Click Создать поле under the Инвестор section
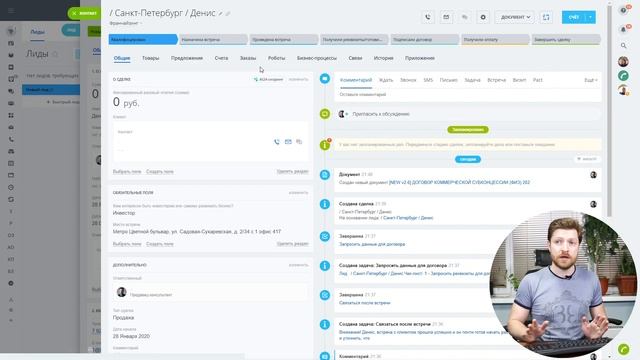Screen dimensions: 640x360 160,244
